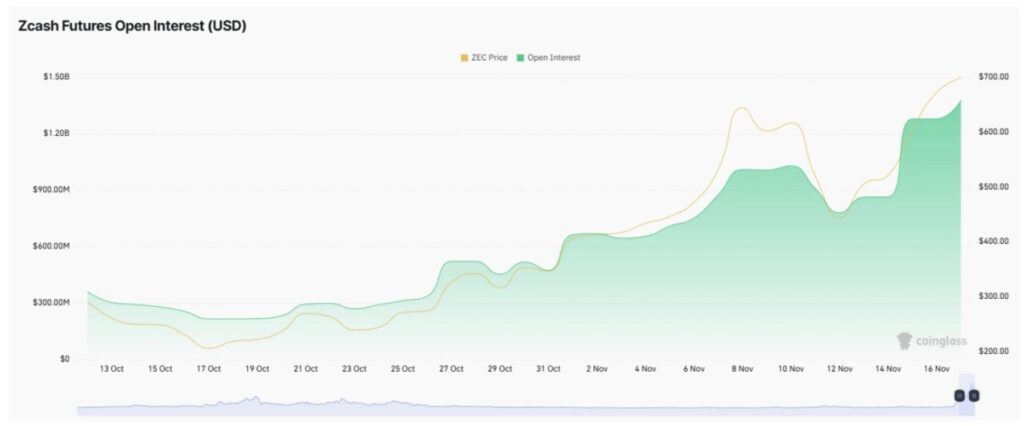Image resolution: width=1024 pixels, height=426 pixels.
Task: Click the $1.50B left axis label
Action: tap(56, 77)
